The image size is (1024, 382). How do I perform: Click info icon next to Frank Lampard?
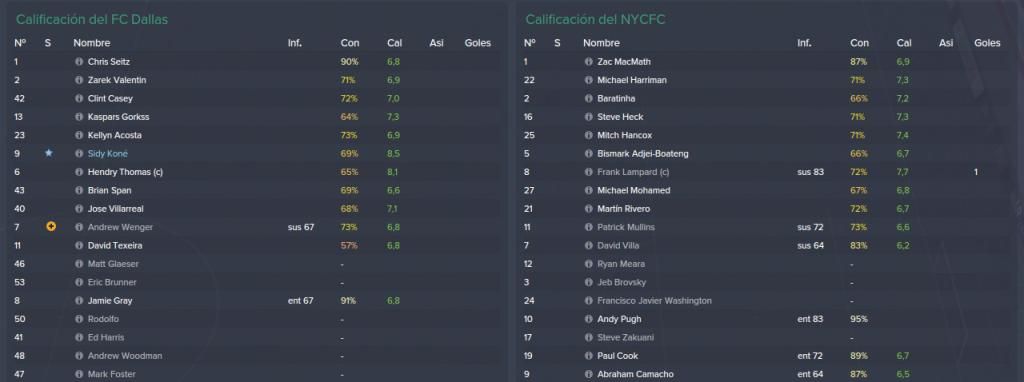pyautogui.click(x=588, y=172)
